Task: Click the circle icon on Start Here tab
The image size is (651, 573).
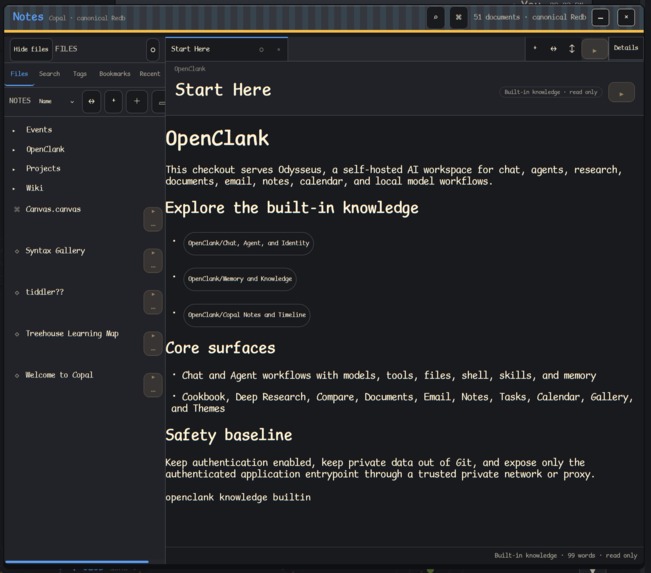Action: click(261, 50)
